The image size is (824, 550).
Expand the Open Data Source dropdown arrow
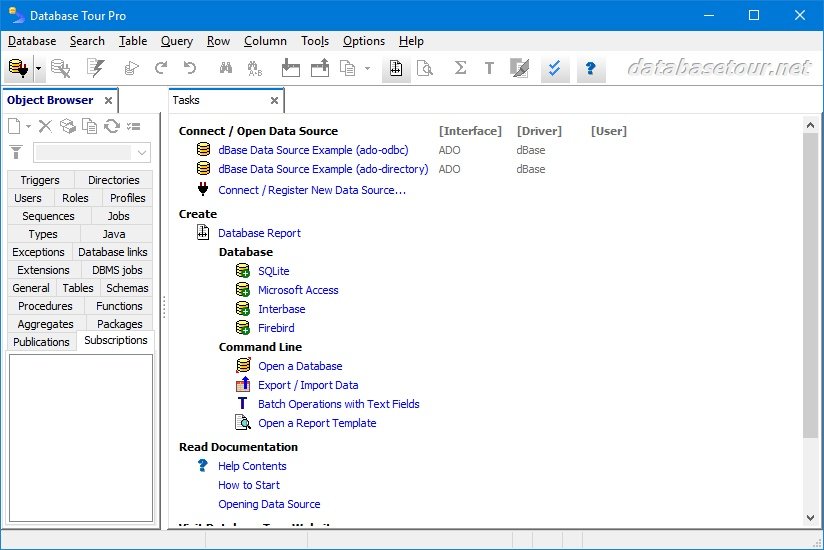(x=38, y=68)
